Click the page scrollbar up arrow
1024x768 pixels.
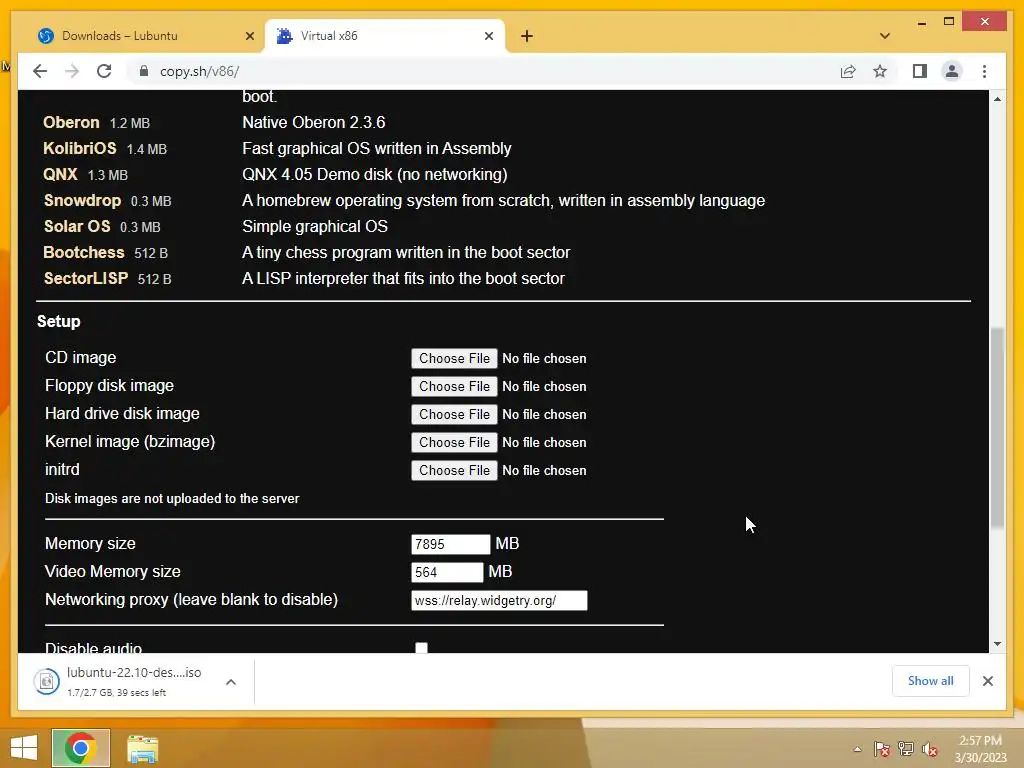pyautogui.click(x=997, y=99)
